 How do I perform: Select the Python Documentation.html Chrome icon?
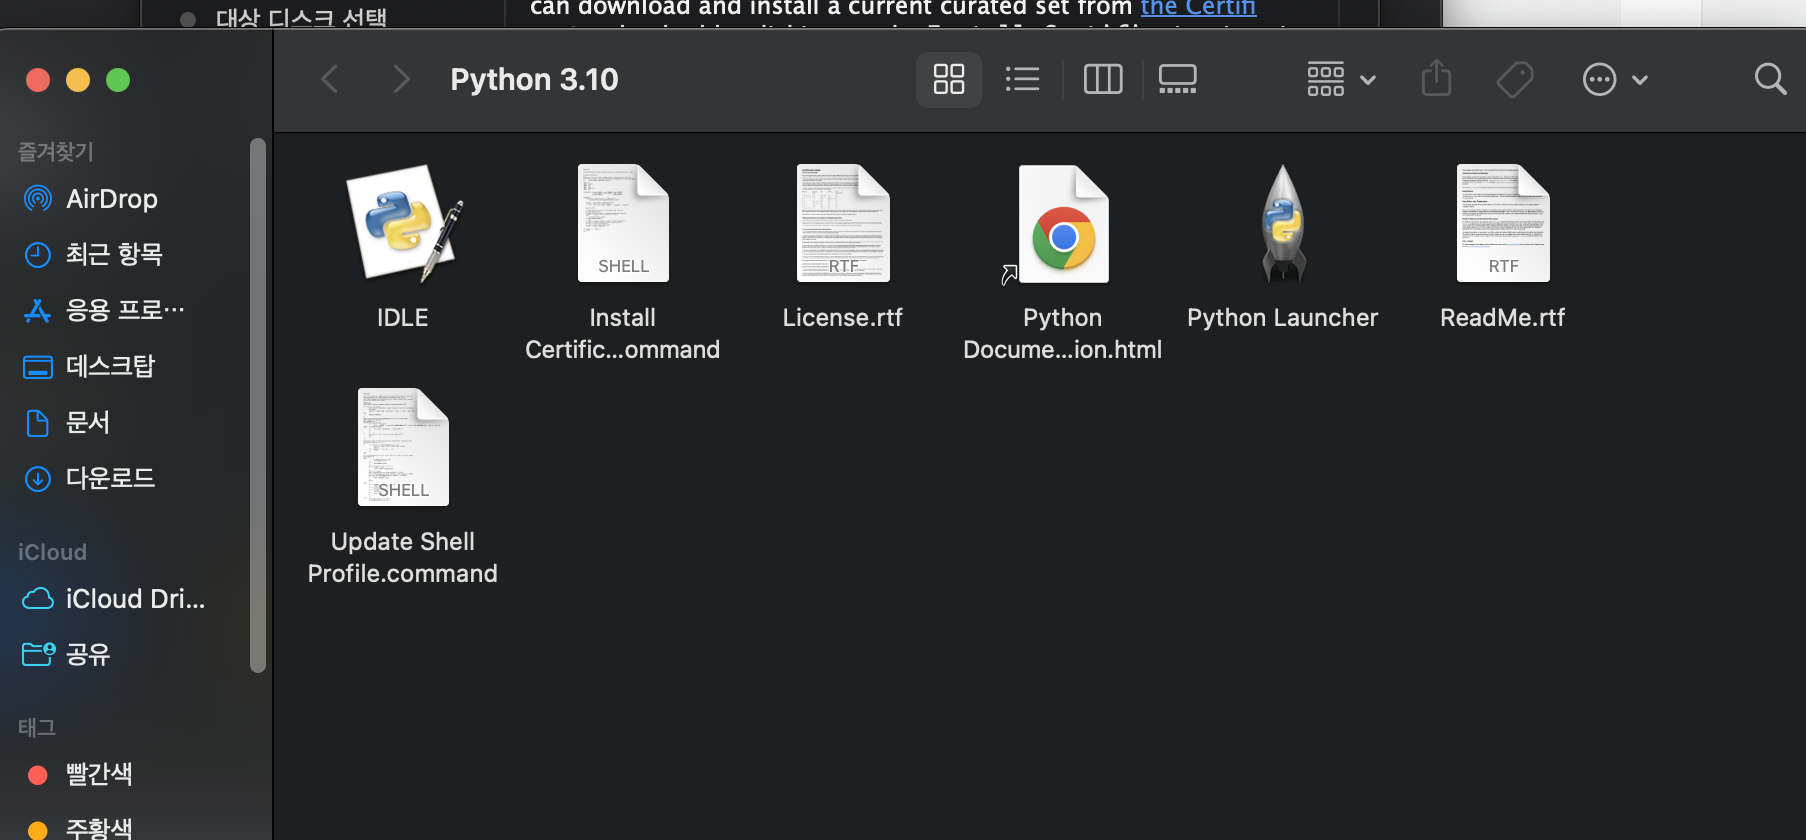point(1062,224)
